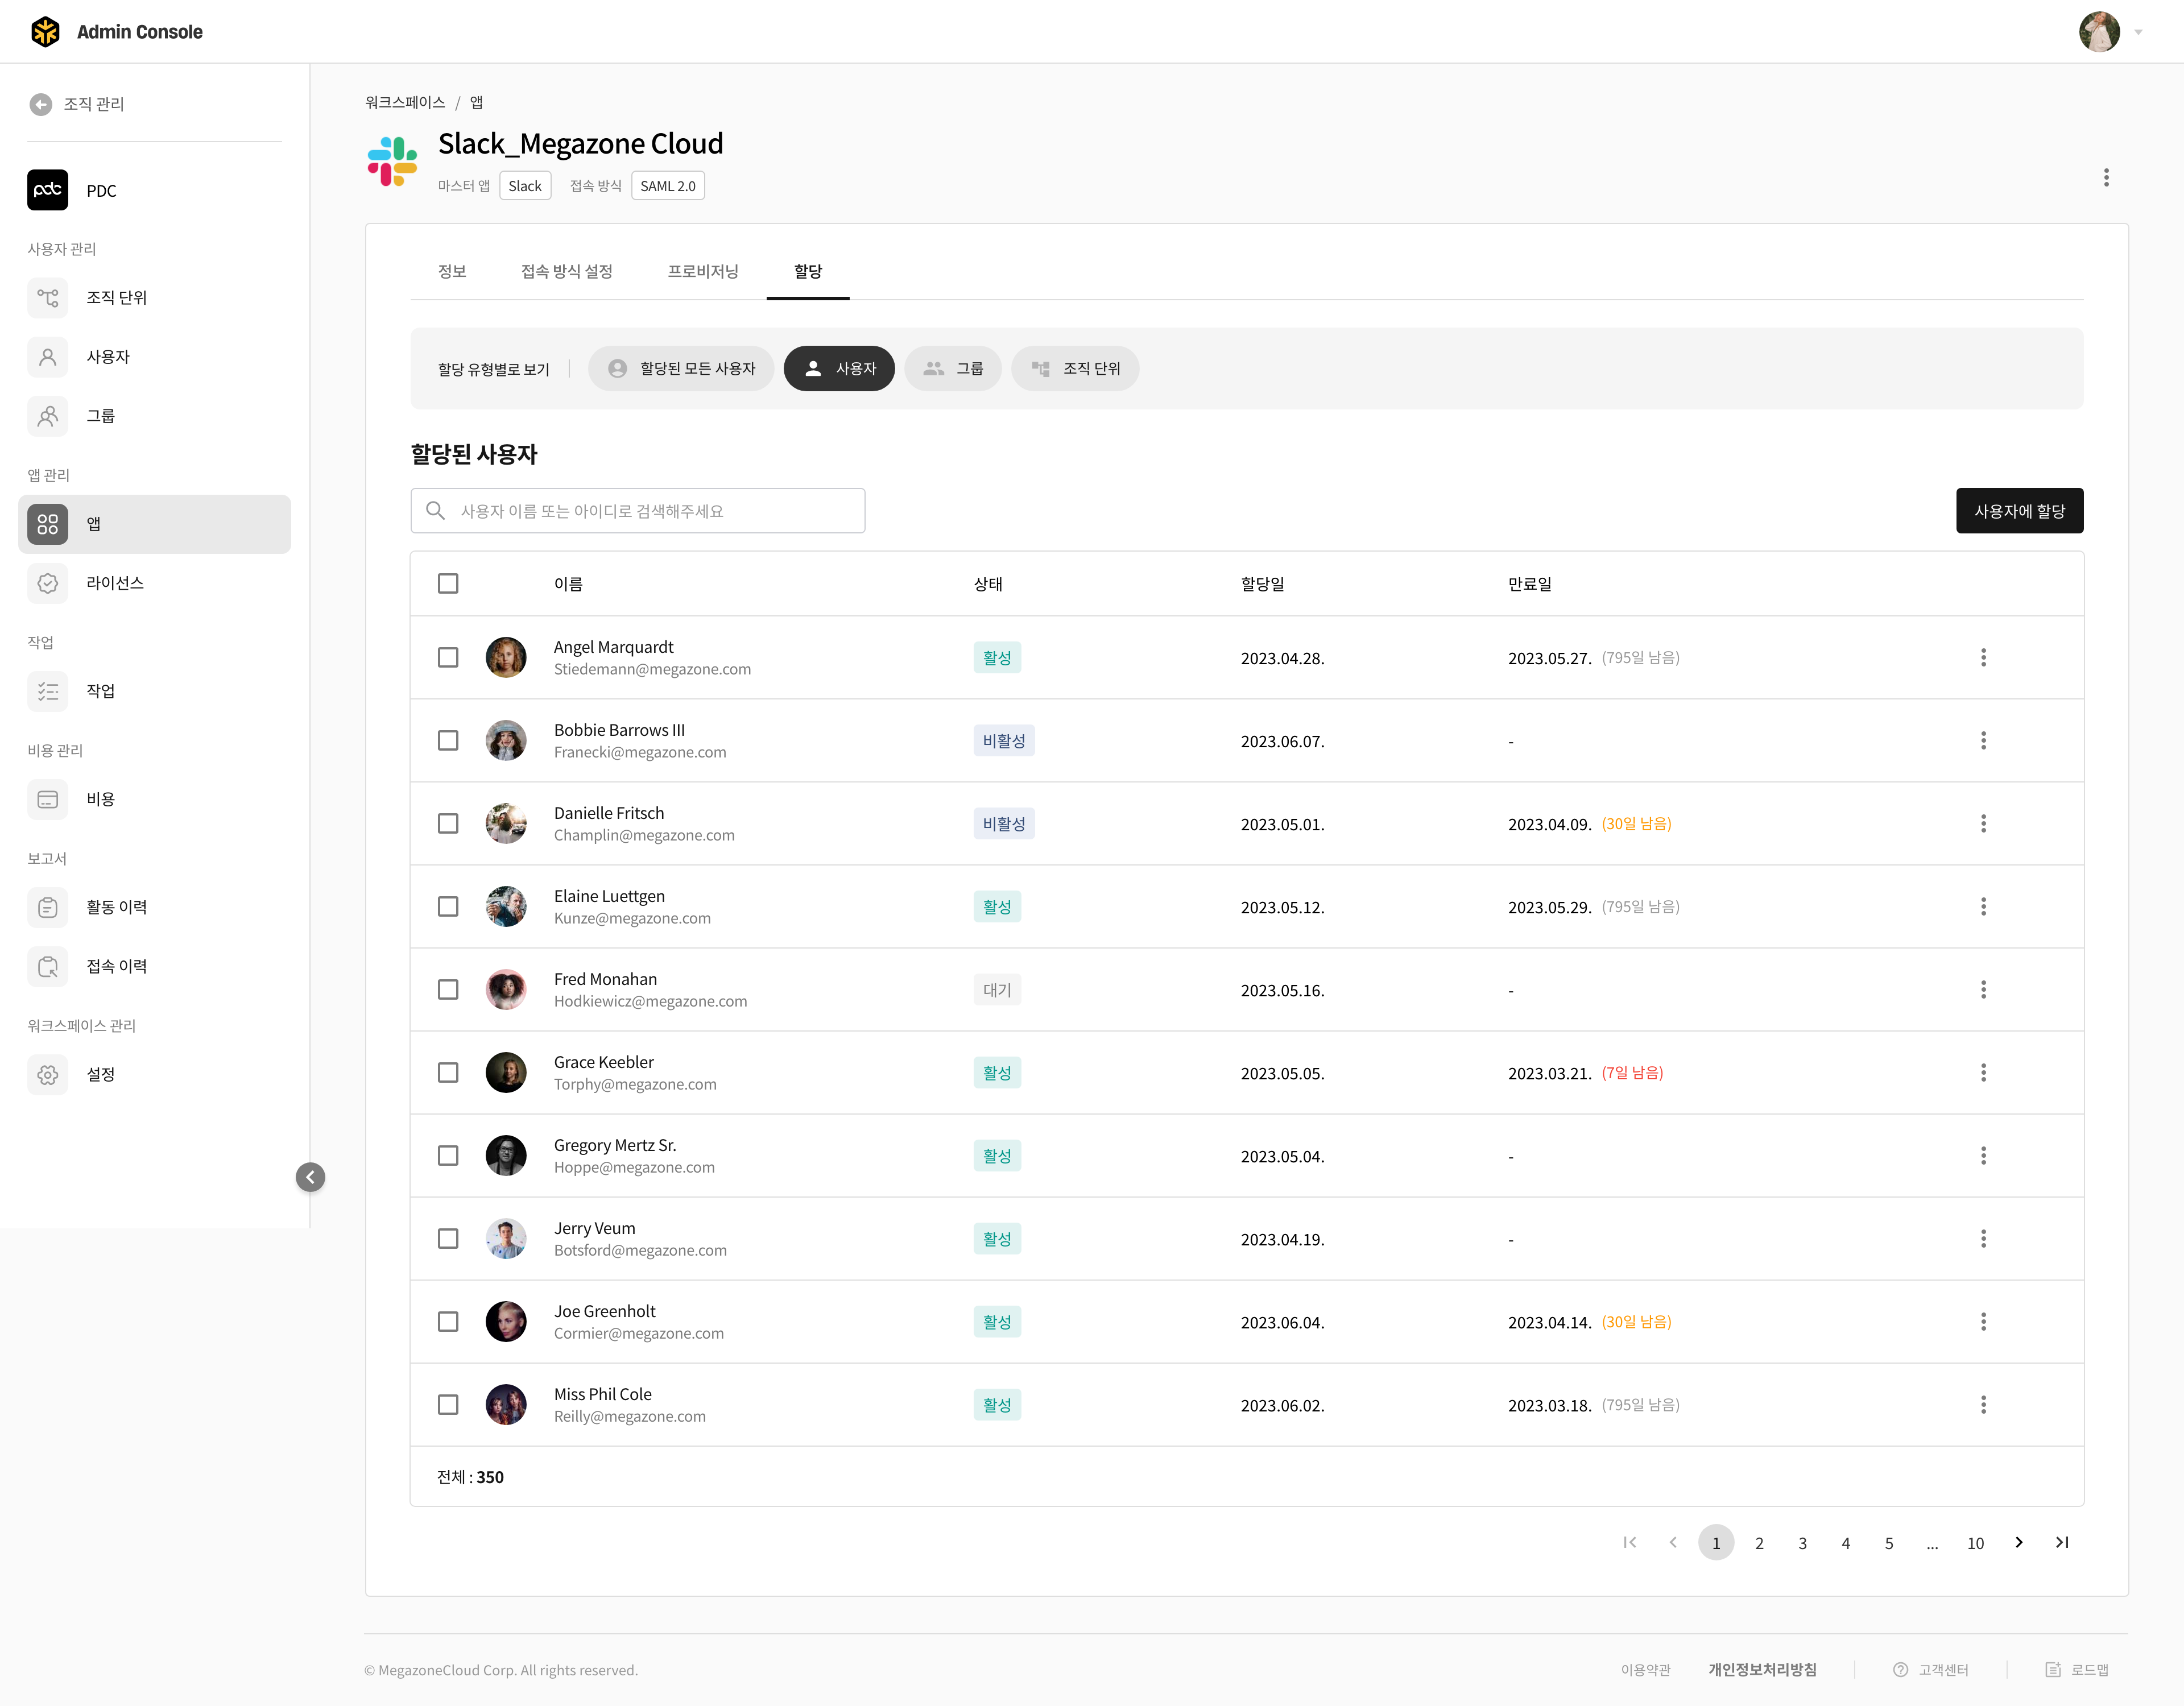The image size is (2184, 1706).
Task: Select the 앱 sidebar item
Action: click(x=154, y=524)
